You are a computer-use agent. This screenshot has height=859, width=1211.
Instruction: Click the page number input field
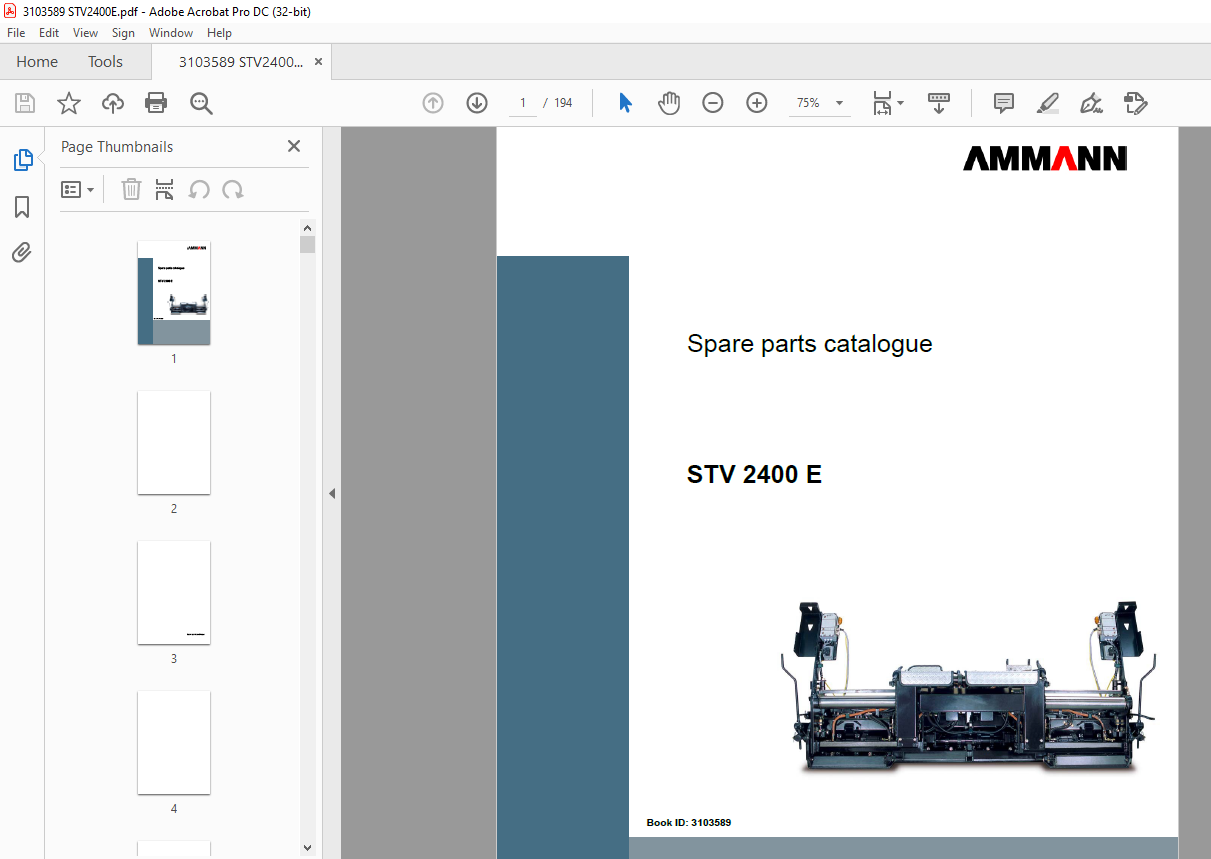[x=523, y=103]
